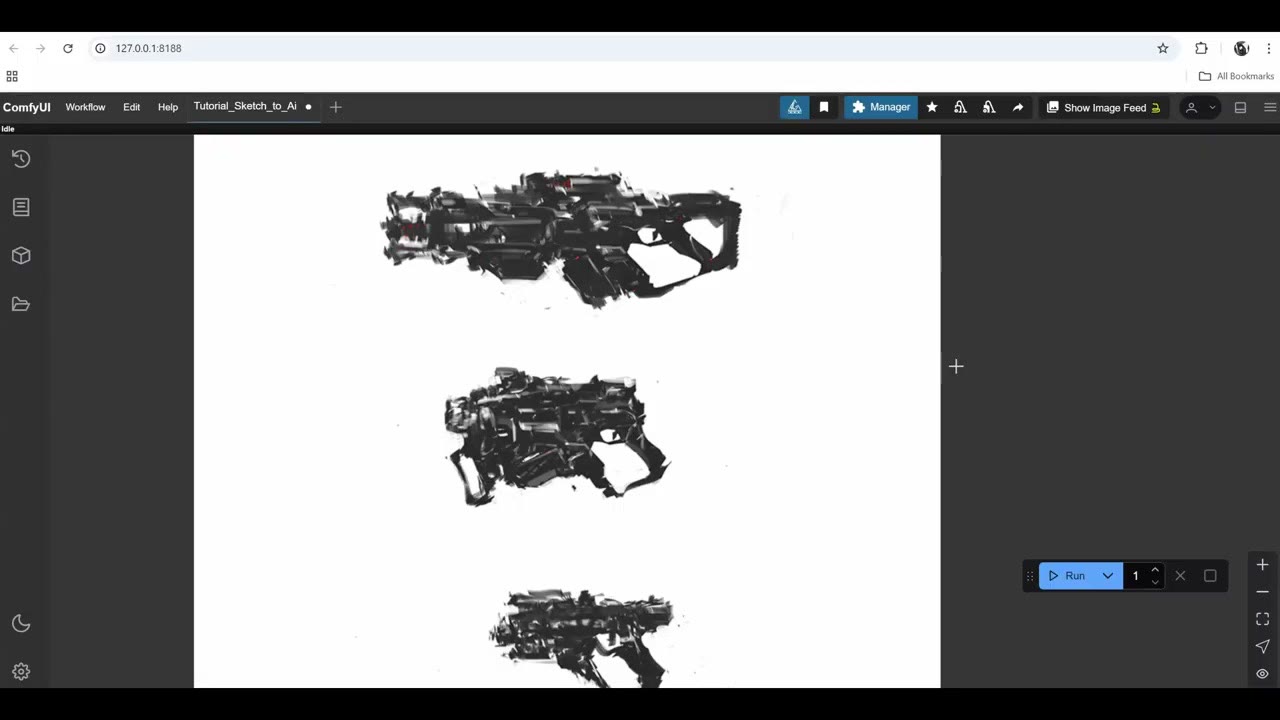Image resolution: width=1280 pixels, height=720 pixels.
Task: Toggle link visibility eye icon
Action: [x=1263, y=674]
